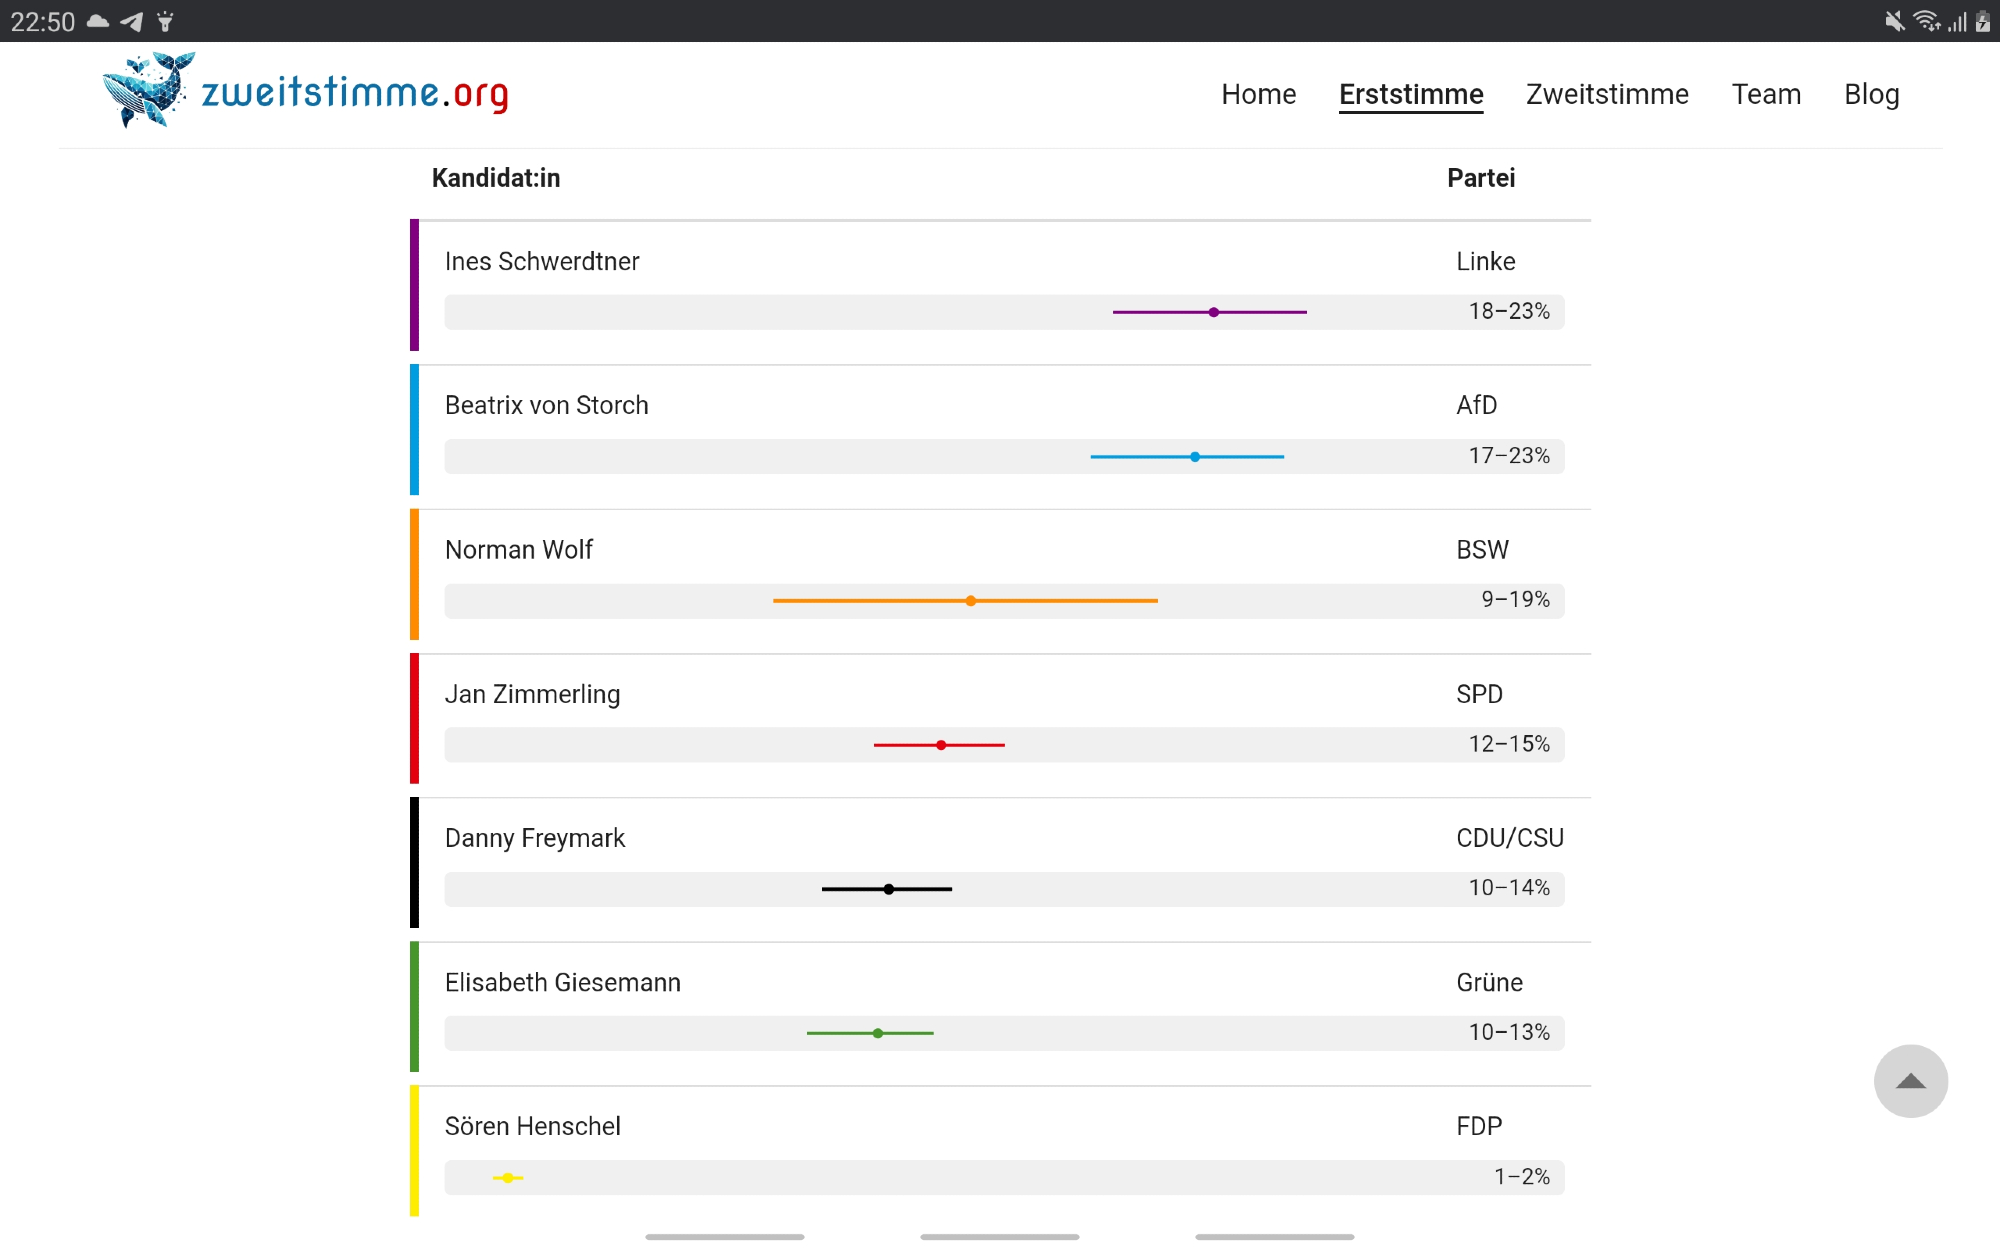Open the Home menu item
The image size is (2000, 1250).
pyautogui.click(x=1258, y=94)
